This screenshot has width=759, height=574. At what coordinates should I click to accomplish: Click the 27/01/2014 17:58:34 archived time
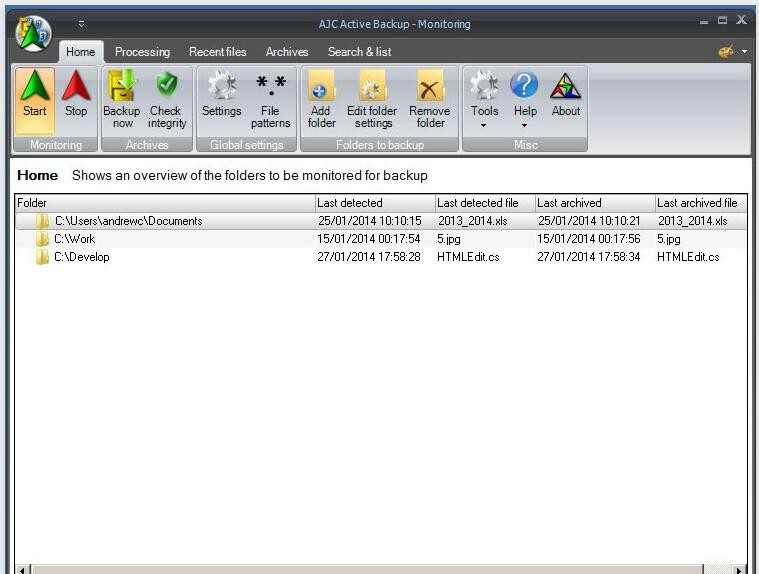coord(589,257)
